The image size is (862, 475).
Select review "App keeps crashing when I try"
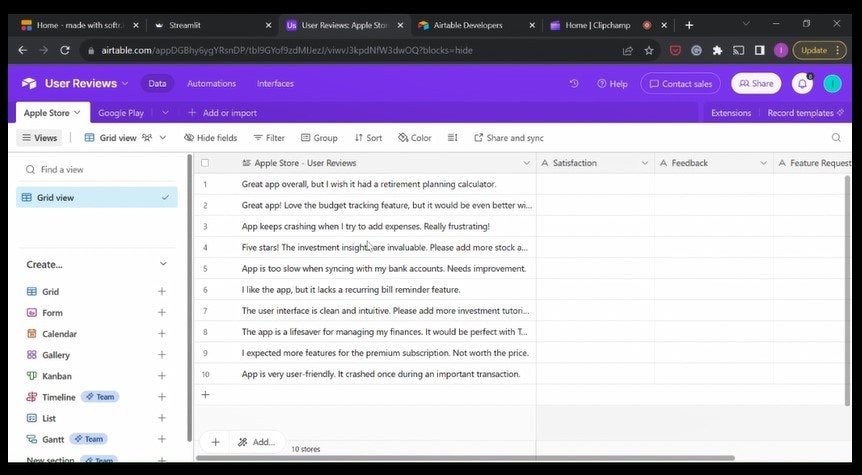tap(365, 227)
